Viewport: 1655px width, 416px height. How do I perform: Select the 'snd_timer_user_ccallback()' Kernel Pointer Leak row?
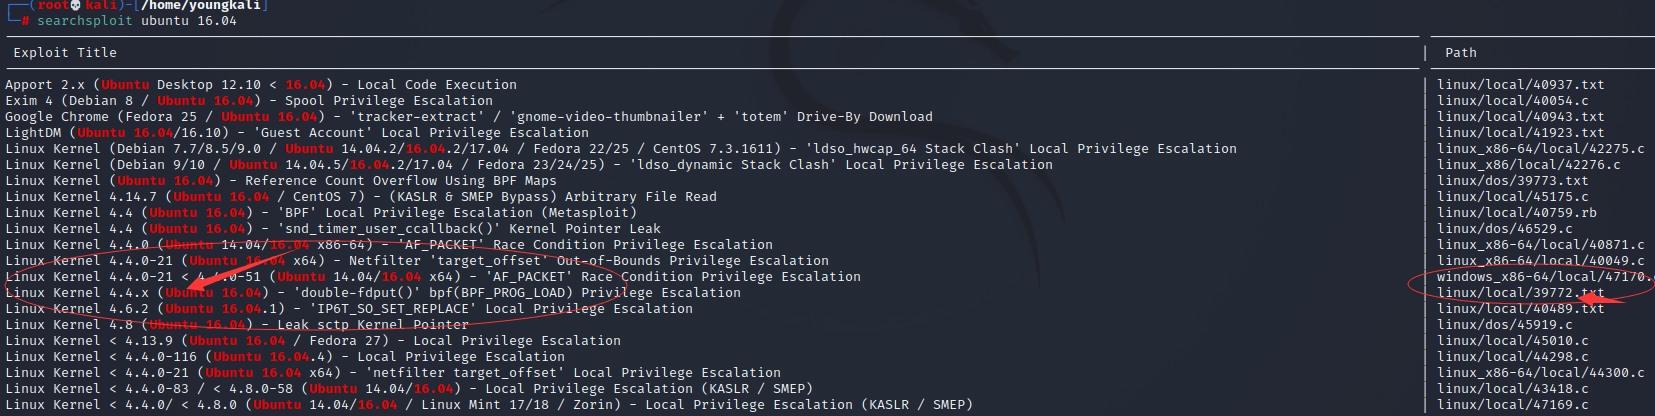(x=333, y=229)
